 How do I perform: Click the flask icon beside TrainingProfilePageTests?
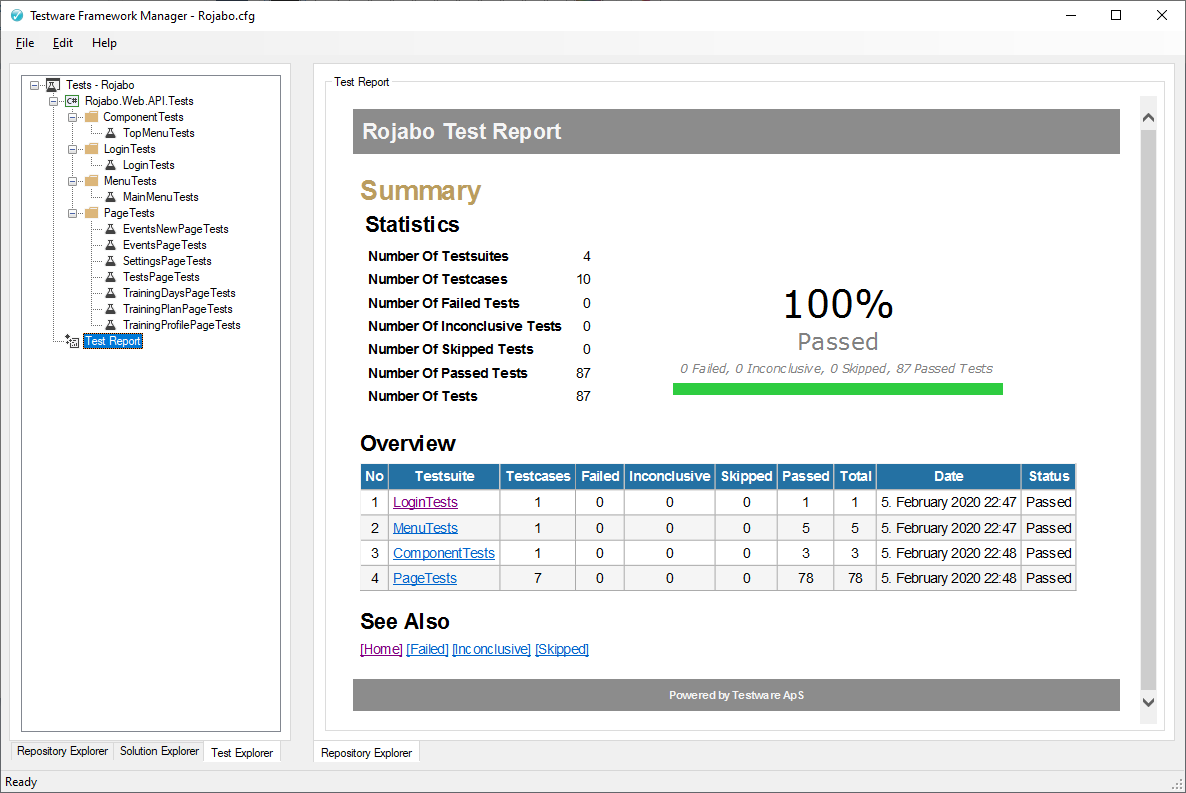pos(110,325)
